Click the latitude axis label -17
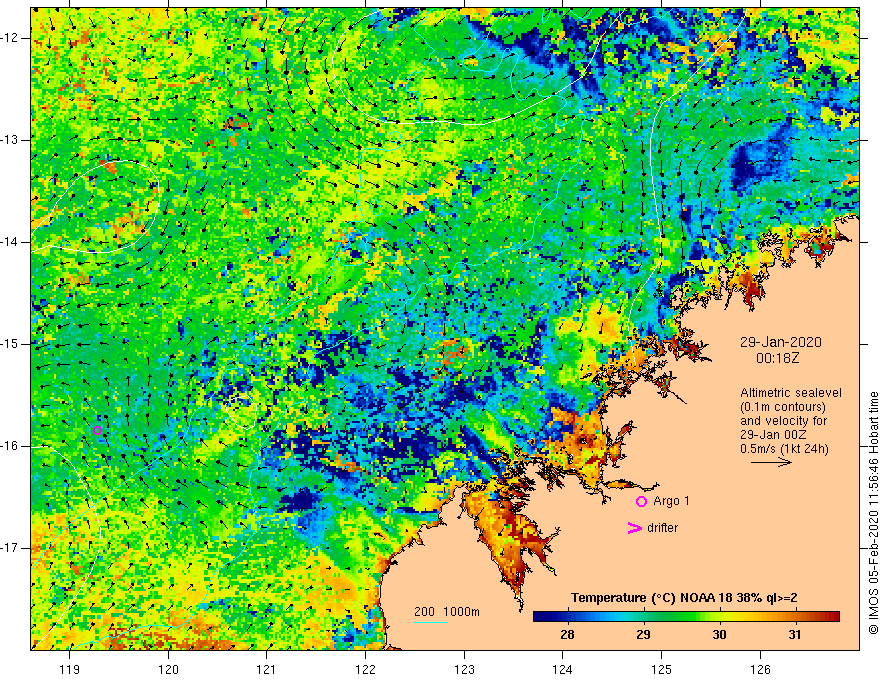This screenshot has width=880, height=680. point(10,548)
